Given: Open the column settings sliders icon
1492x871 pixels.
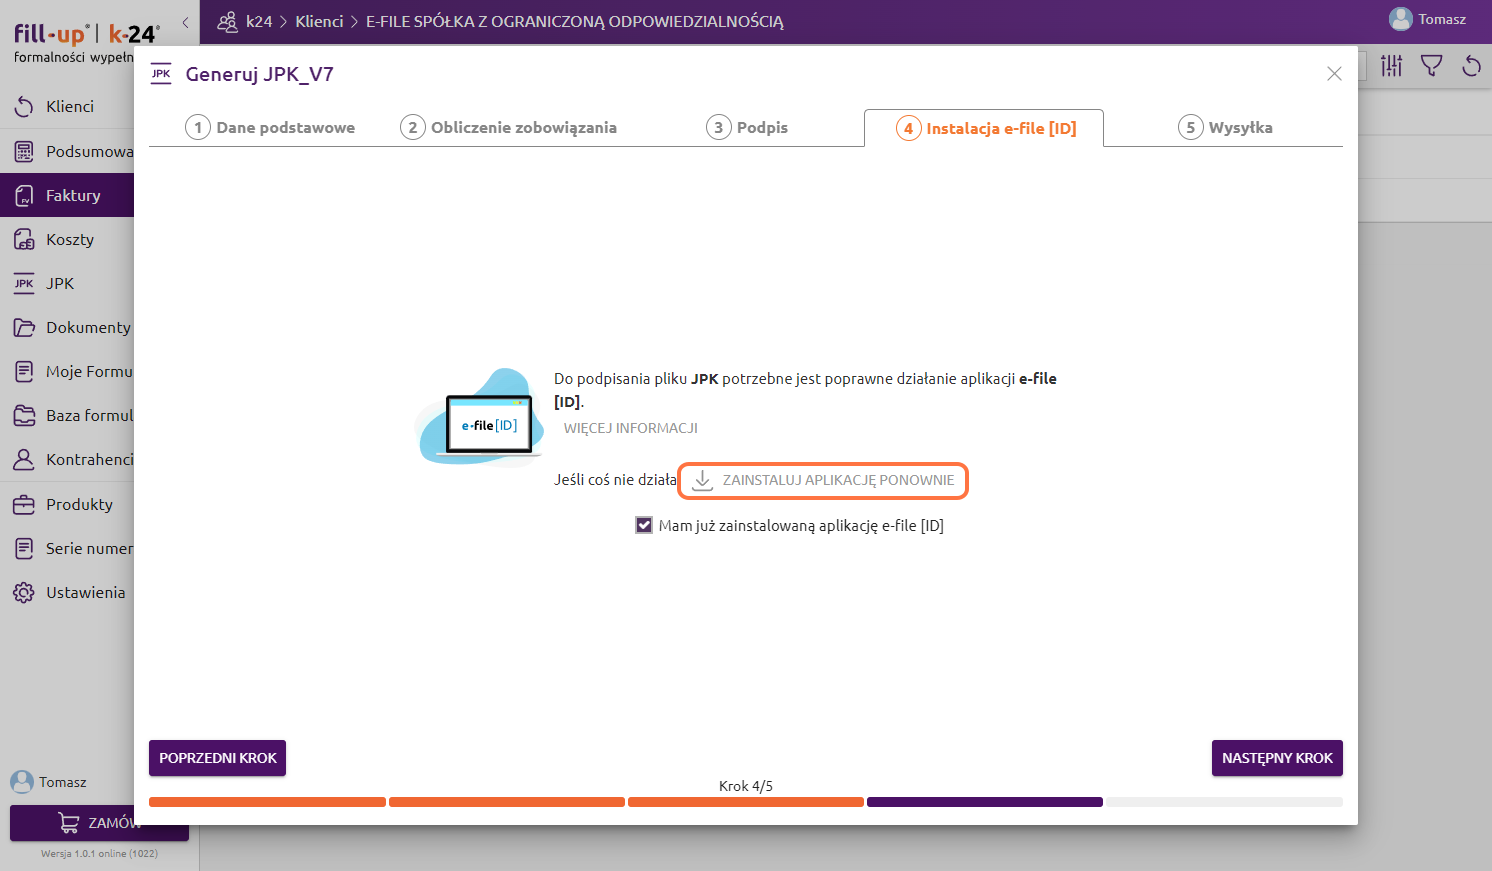Looking at the screenshot, I should coord(1391,66).
